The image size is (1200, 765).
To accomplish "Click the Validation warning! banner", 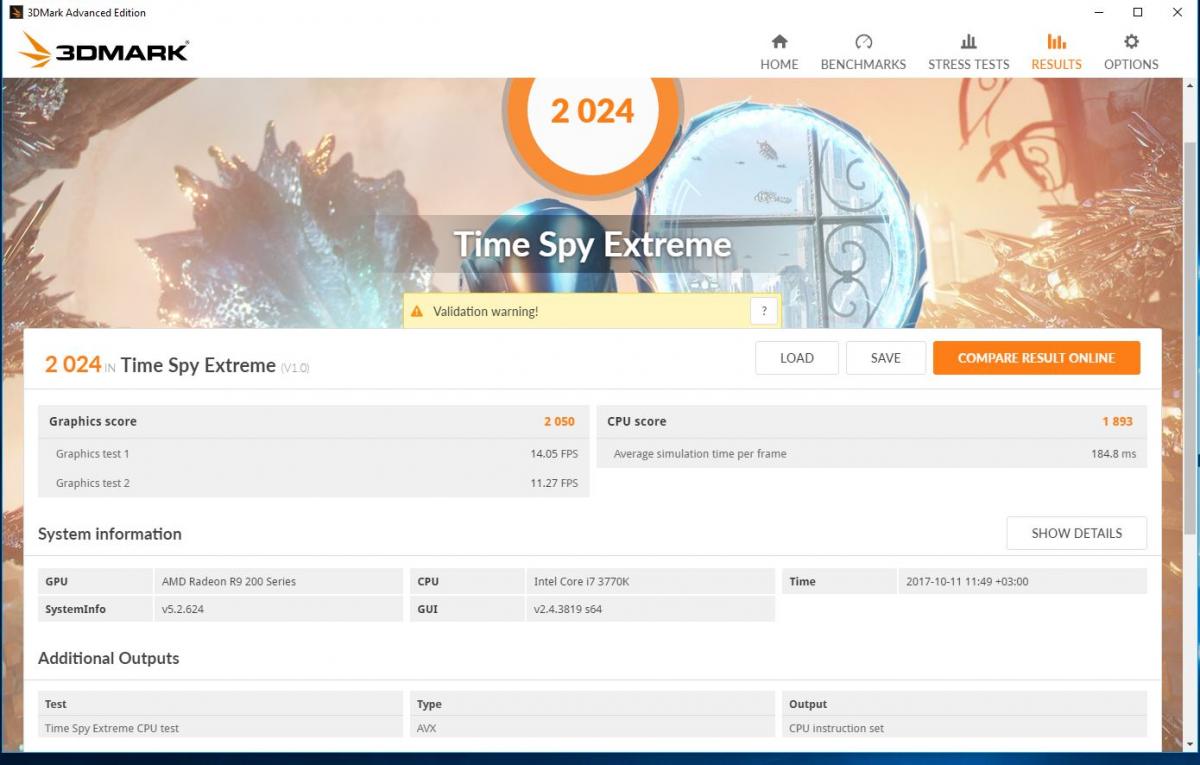I will (592, 311).
